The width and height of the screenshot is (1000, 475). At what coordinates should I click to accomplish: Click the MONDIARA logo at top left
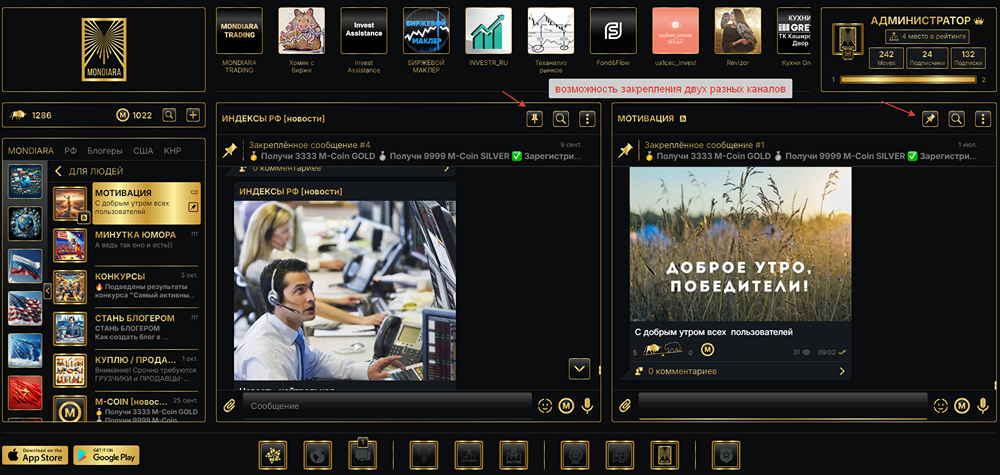[103, 50]
